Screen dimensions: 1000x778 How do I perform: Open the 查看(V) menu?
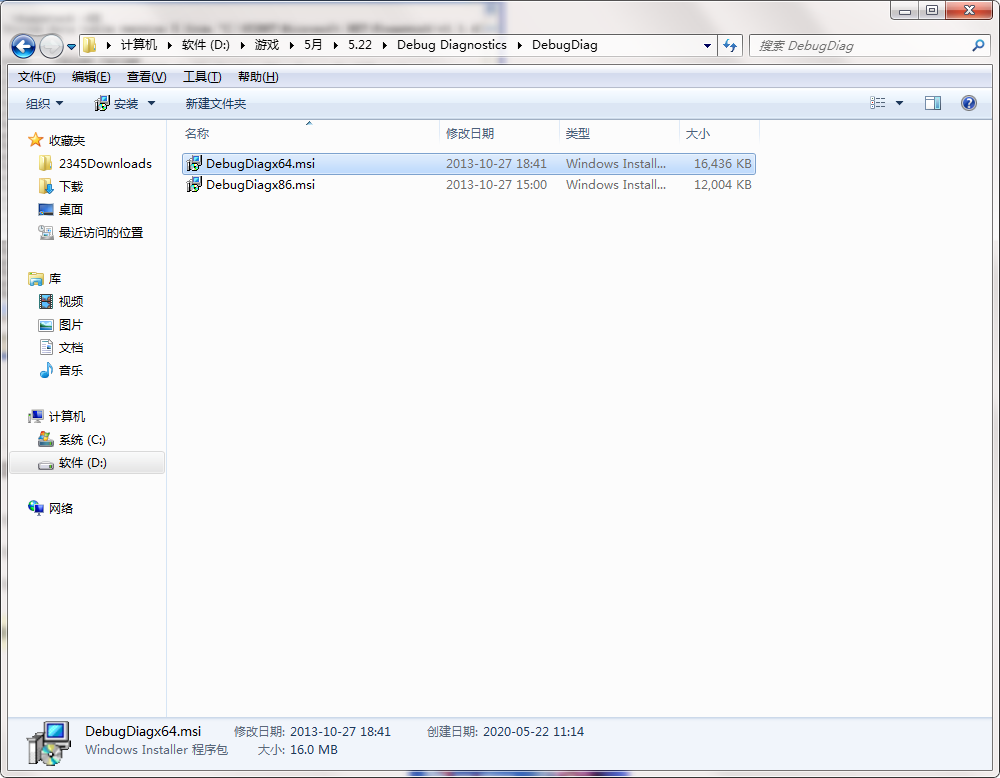pos(146,77)
